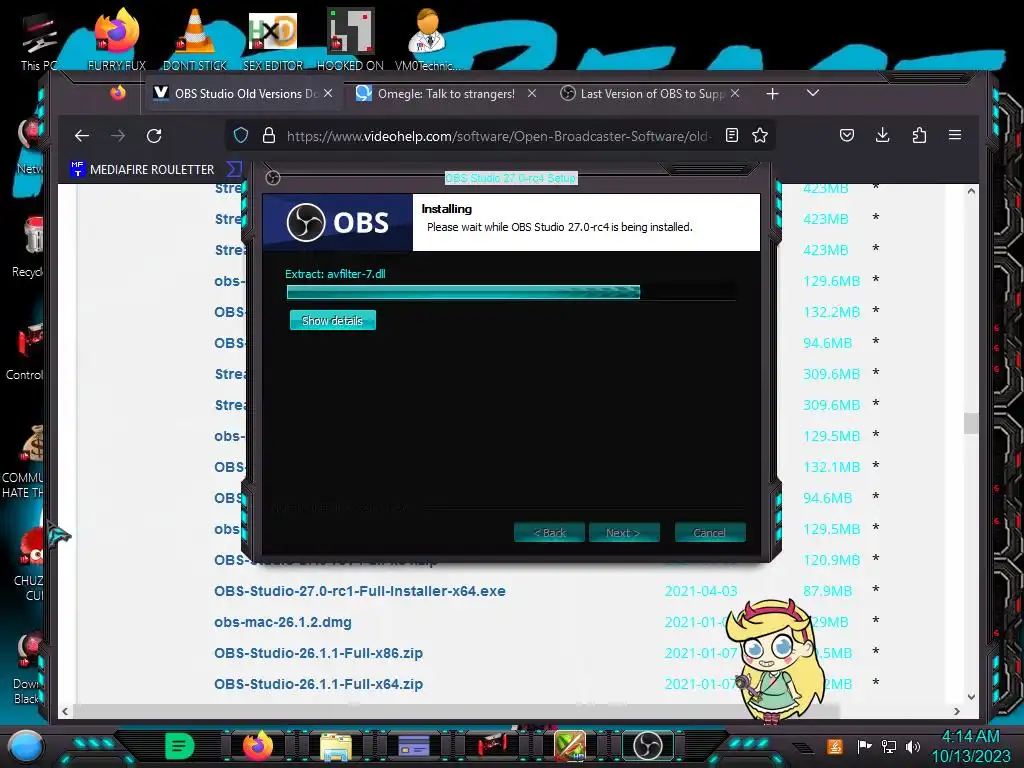Click the scroll up arrow of the page
1024x768 pixels.
971,191
